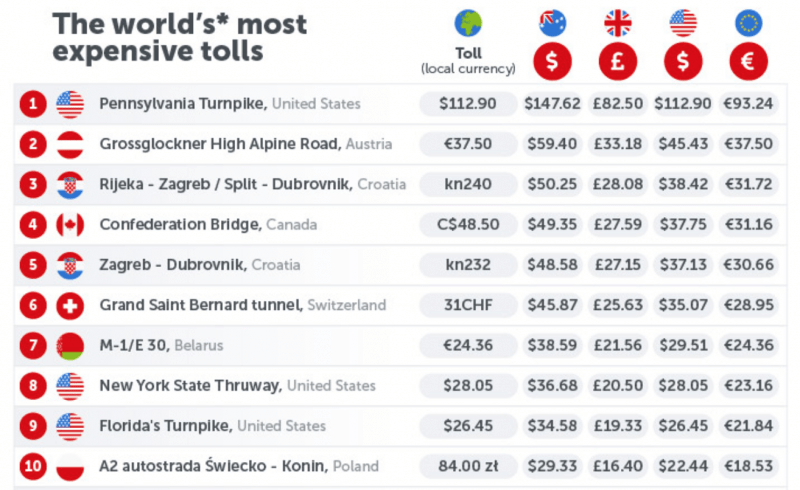Click New York State Thruway label
The image size is (800, 490).
pos(191,385)
